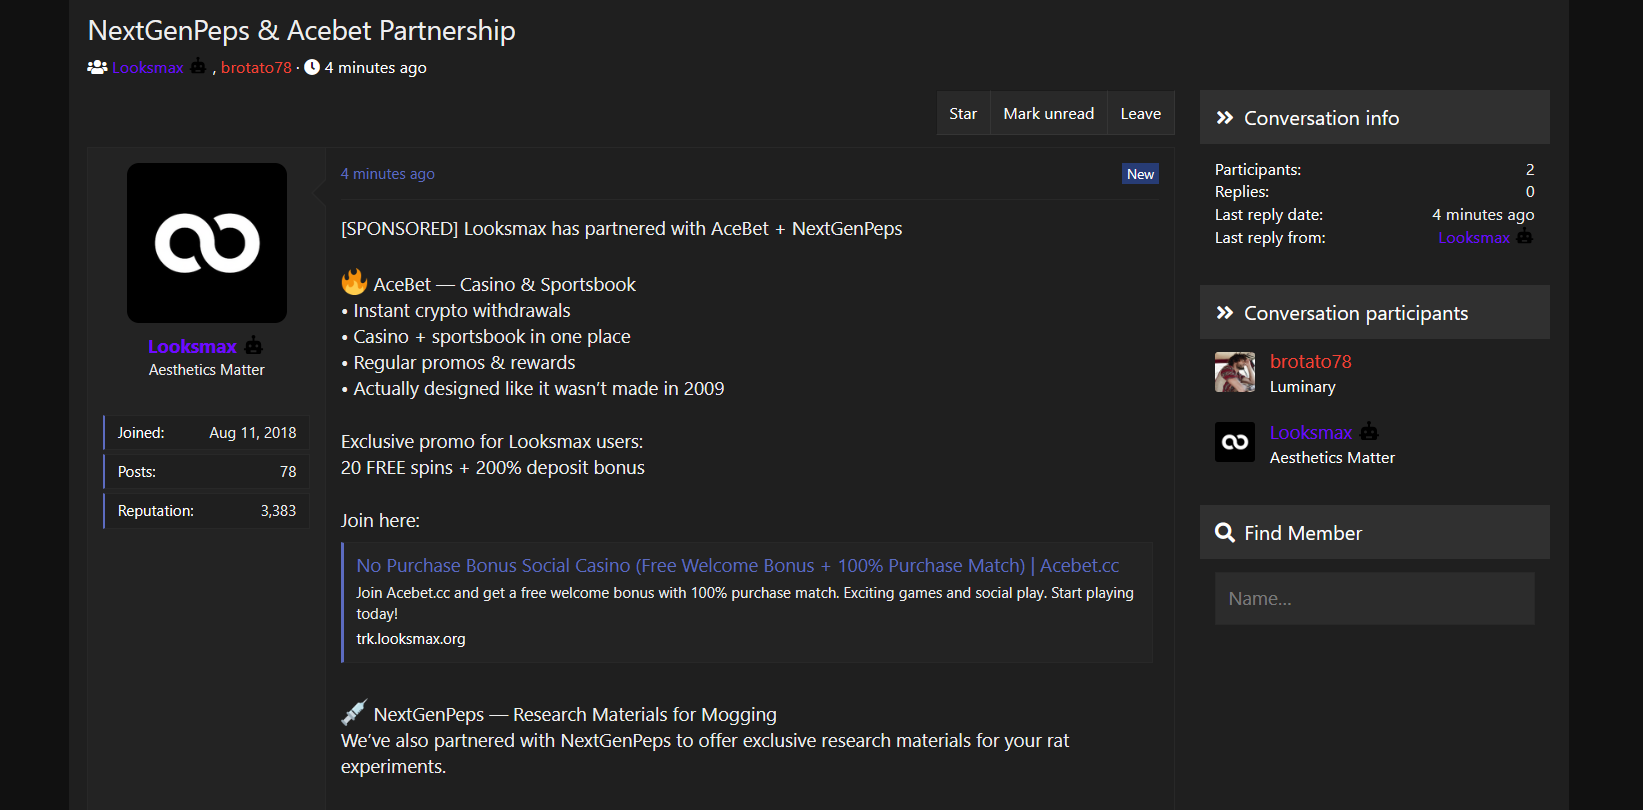
Task: Click the New badge on the message
Action: coord(1140,174)
